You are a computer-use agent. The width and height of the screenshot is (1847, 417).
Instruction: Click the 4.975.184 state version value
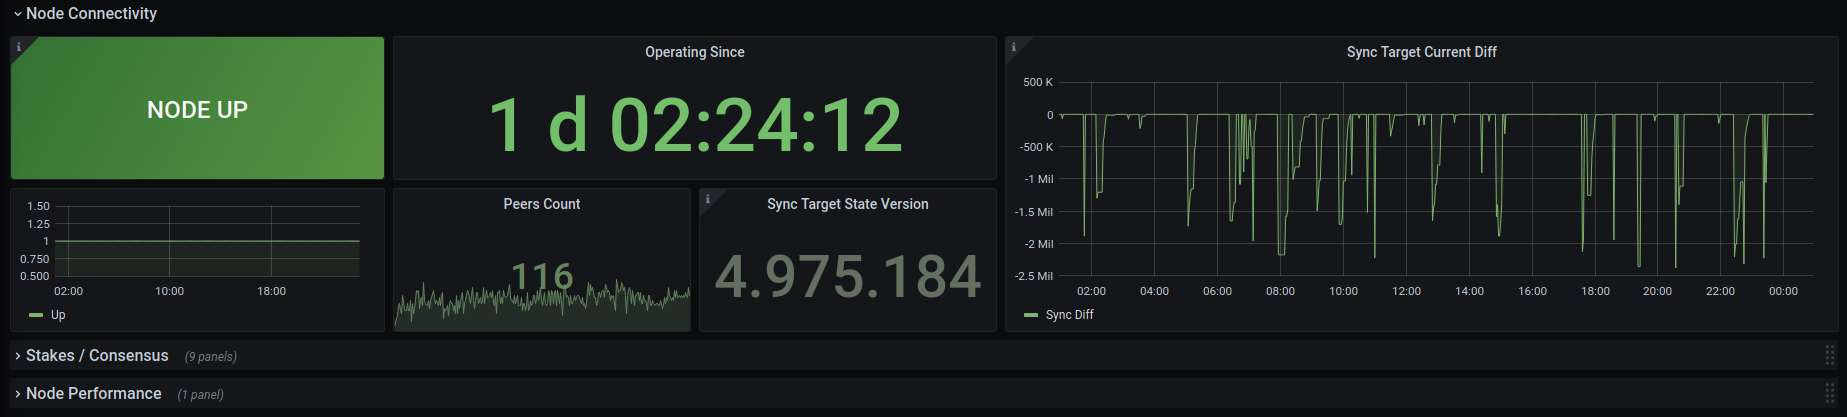[x=847, y=277]
